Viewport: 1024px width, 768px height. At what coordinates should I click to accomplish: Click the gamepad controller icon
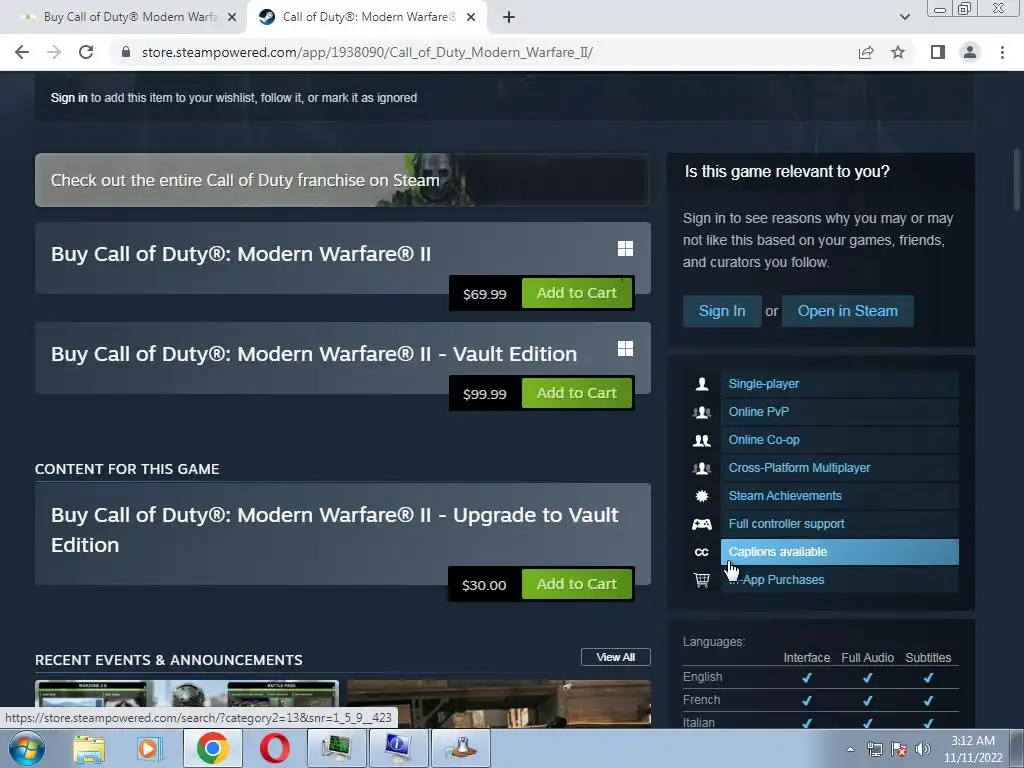coord(701,524)
